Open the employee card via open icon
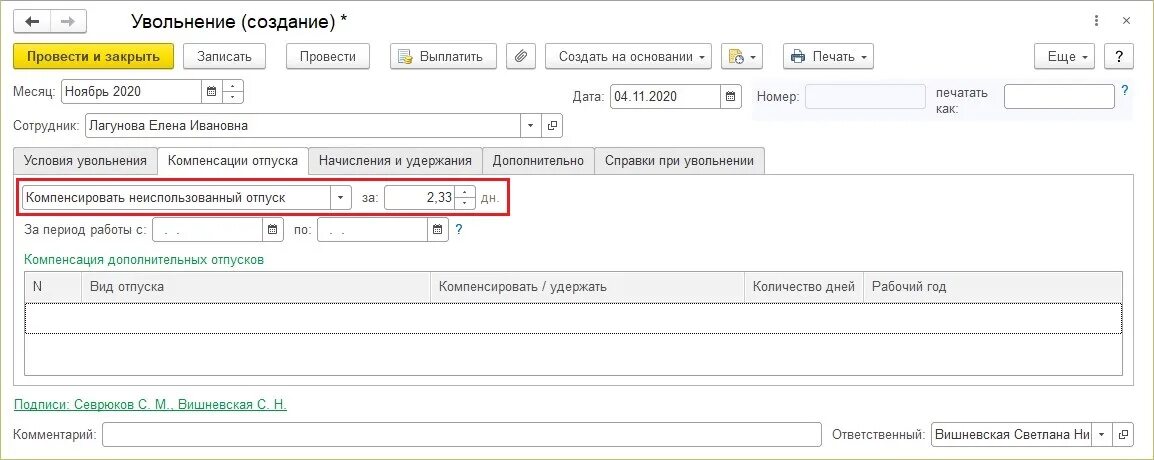Screen dimensions: 1154x460 pos(553,126)
